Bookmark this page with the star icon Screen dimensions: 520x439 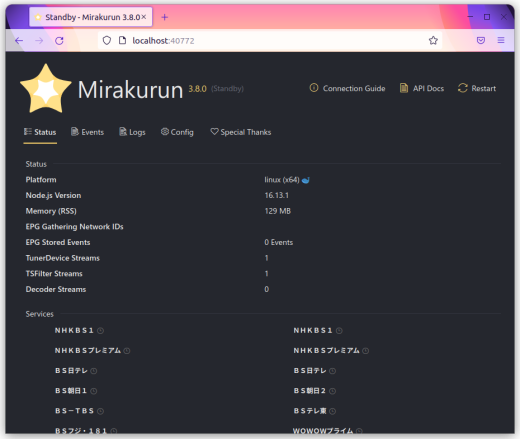click(433, 41)
